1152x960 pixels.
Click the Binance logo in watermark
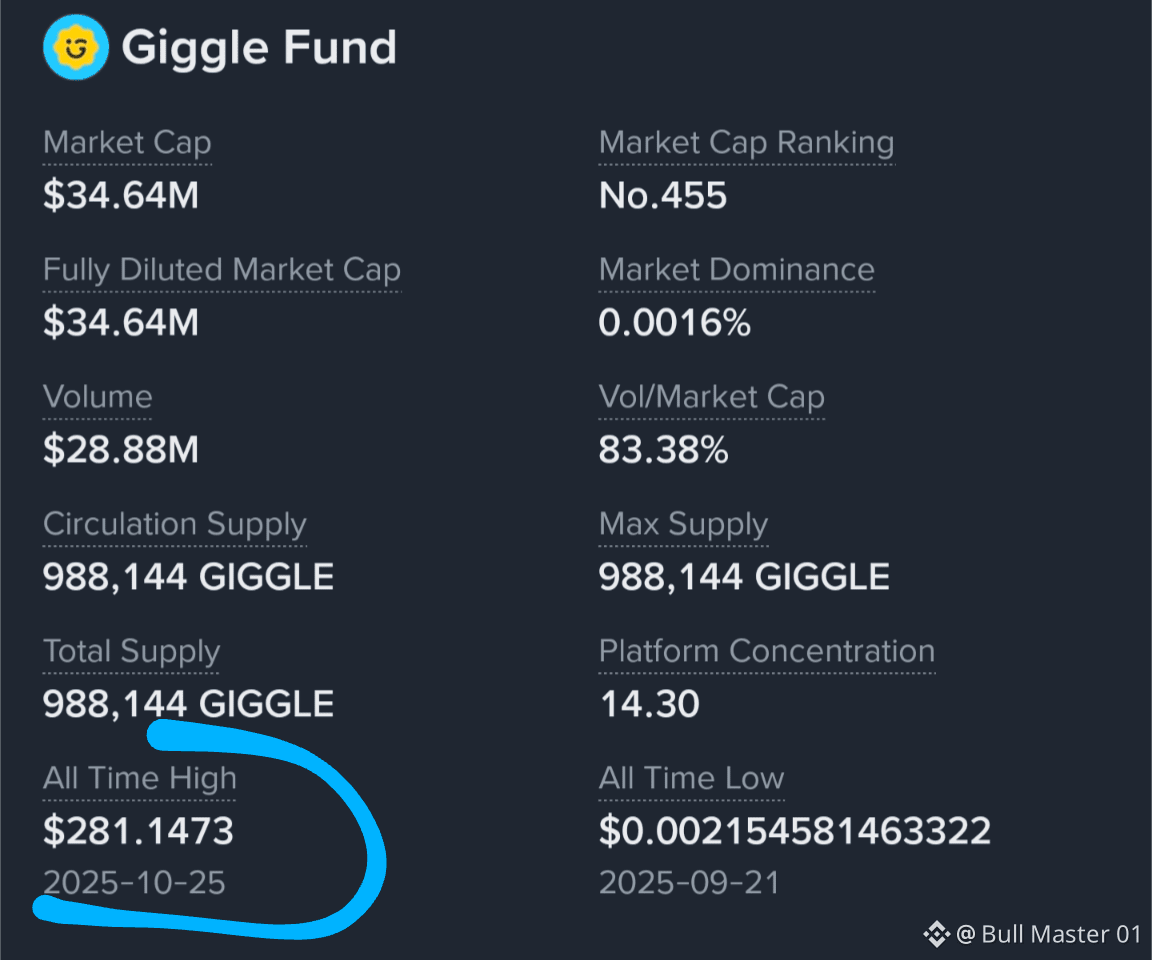pyautogui.click(x=936, y=934)
